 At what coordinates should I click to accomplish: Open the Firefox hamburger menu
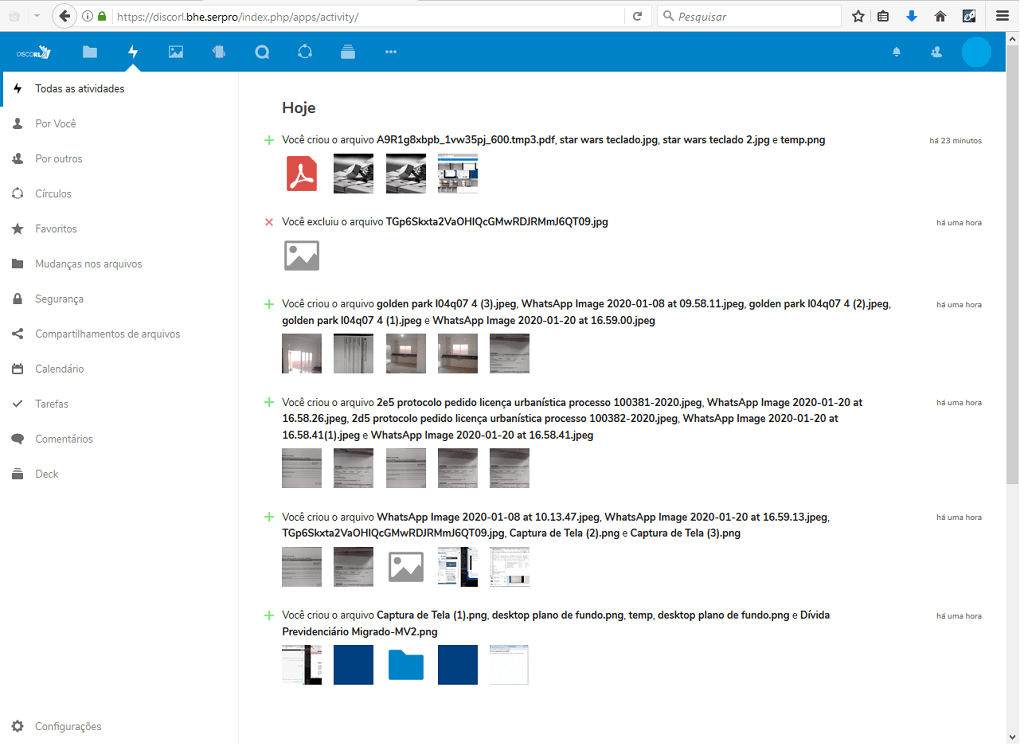pos(1002,16)
